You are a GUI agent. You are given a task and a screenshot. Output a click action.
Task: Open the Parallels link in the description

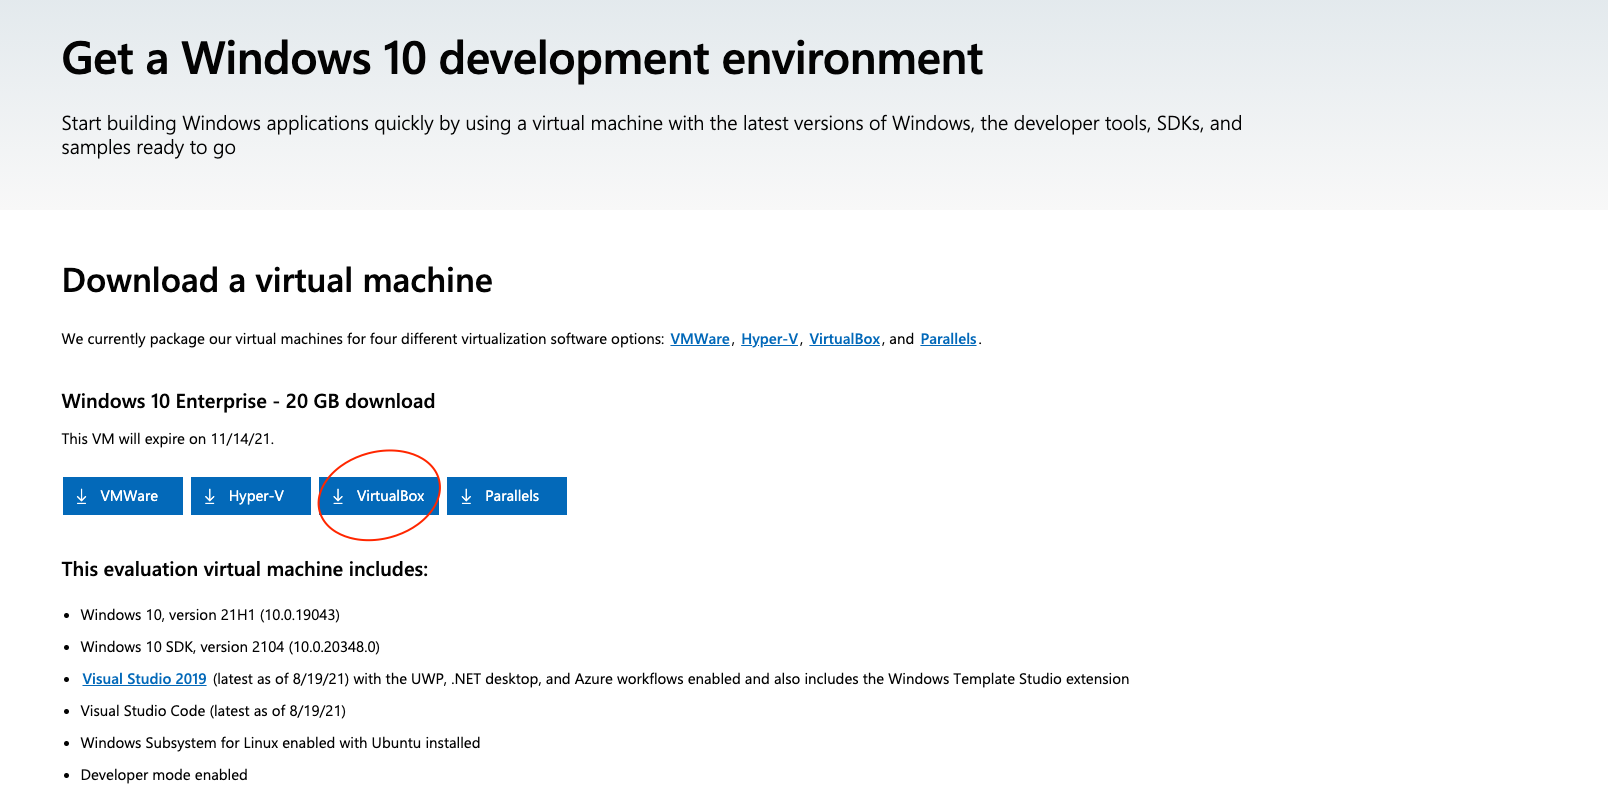point(948,339)
